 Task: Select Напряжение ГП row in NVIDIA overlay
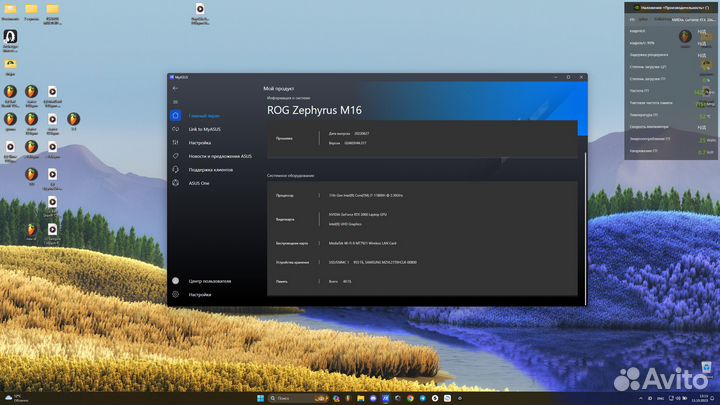(x=671, y=151)
